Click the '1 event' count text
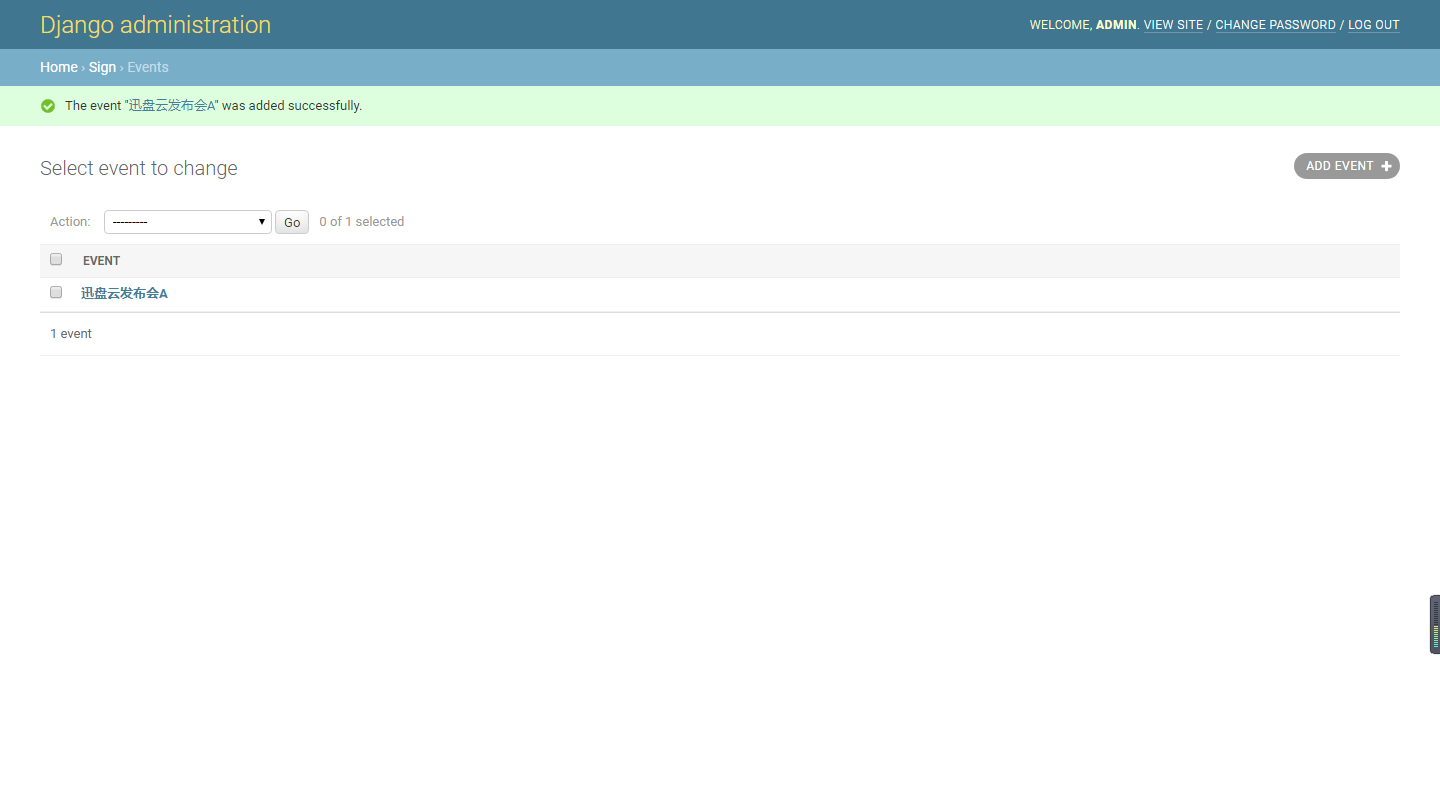1440x799 pixels. coord(71,334)
